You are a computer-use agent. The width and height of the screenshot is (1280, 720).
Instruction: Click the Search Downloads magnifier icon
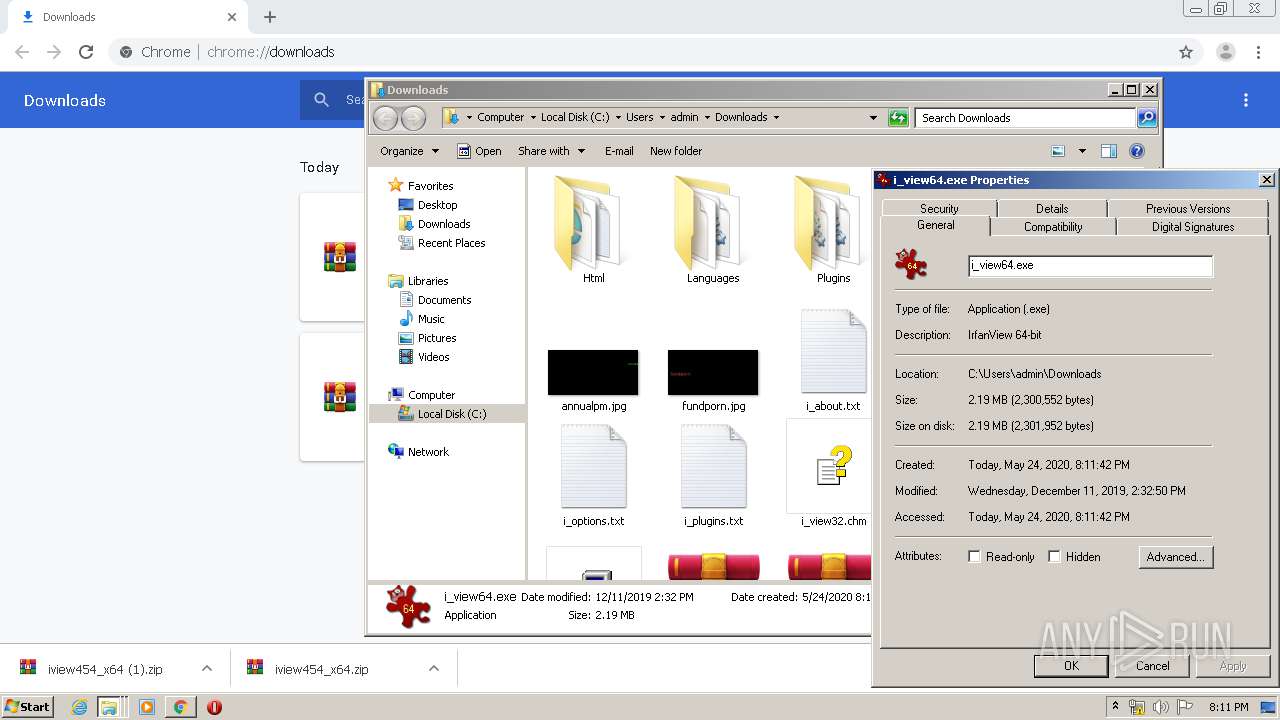[x=1147, y=118]
